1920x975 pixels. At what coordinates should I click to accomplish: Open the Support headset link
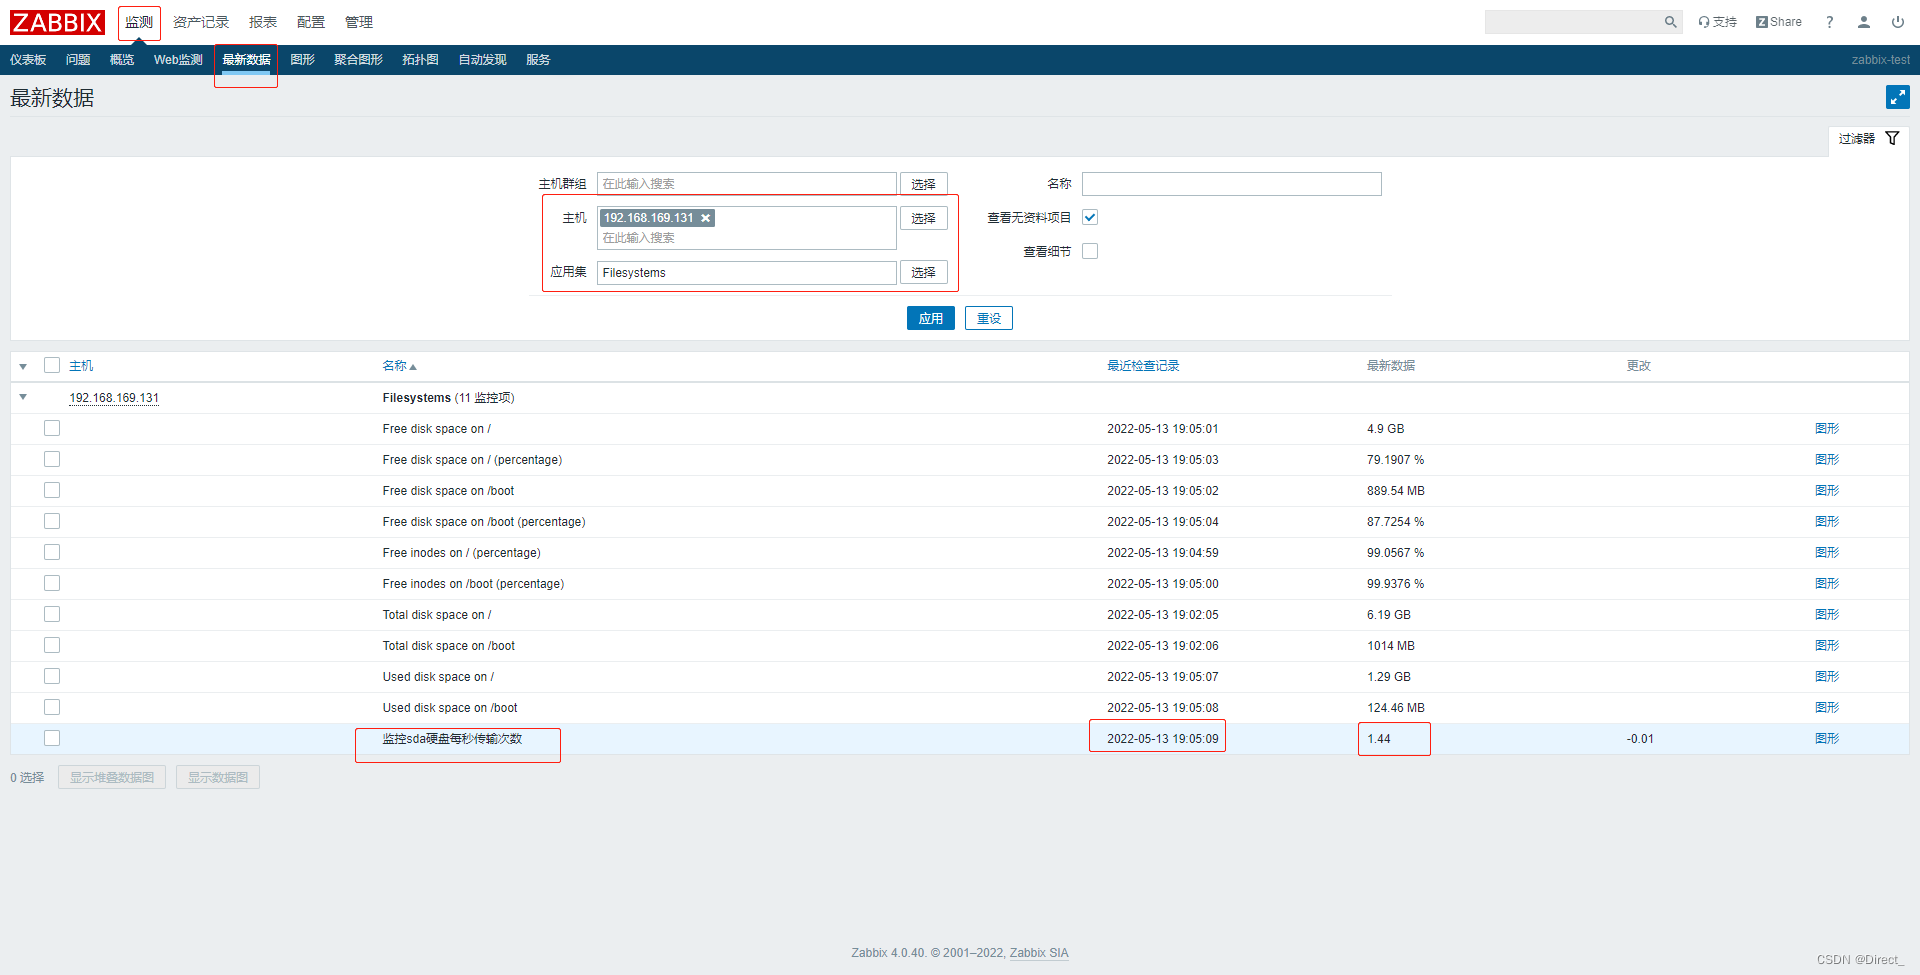click(1717, 22)
